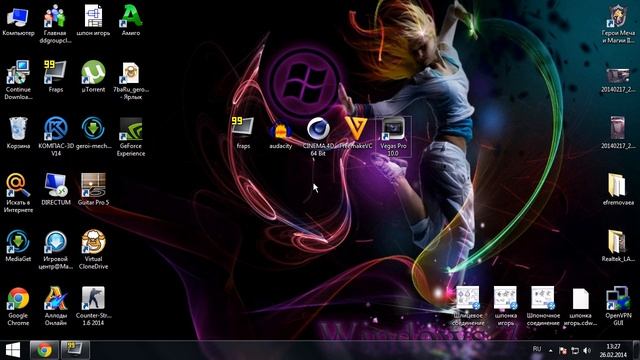This screenshot has width=640, height=360.
Task: Select the lower 20140217_2... image thumbnail
Action: pos(618,133)
